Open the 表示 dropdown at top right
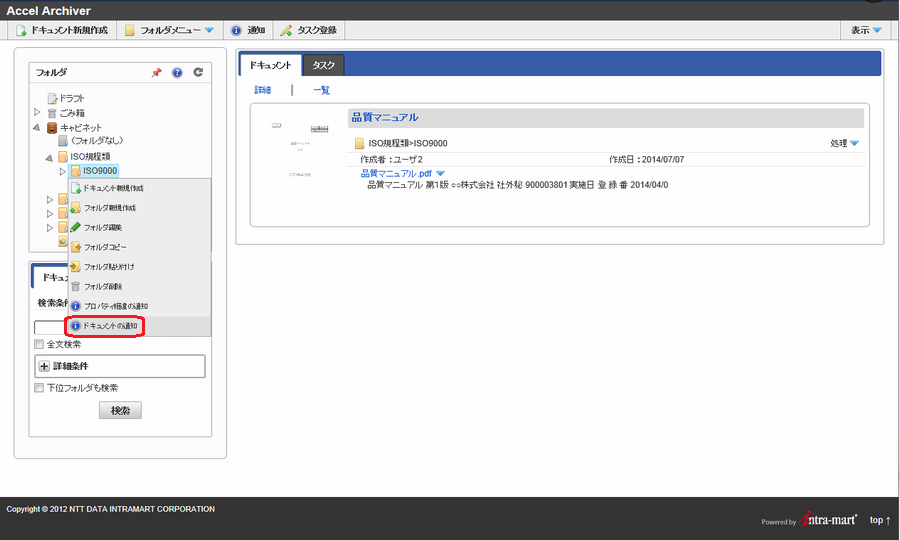 coord(865,30)
